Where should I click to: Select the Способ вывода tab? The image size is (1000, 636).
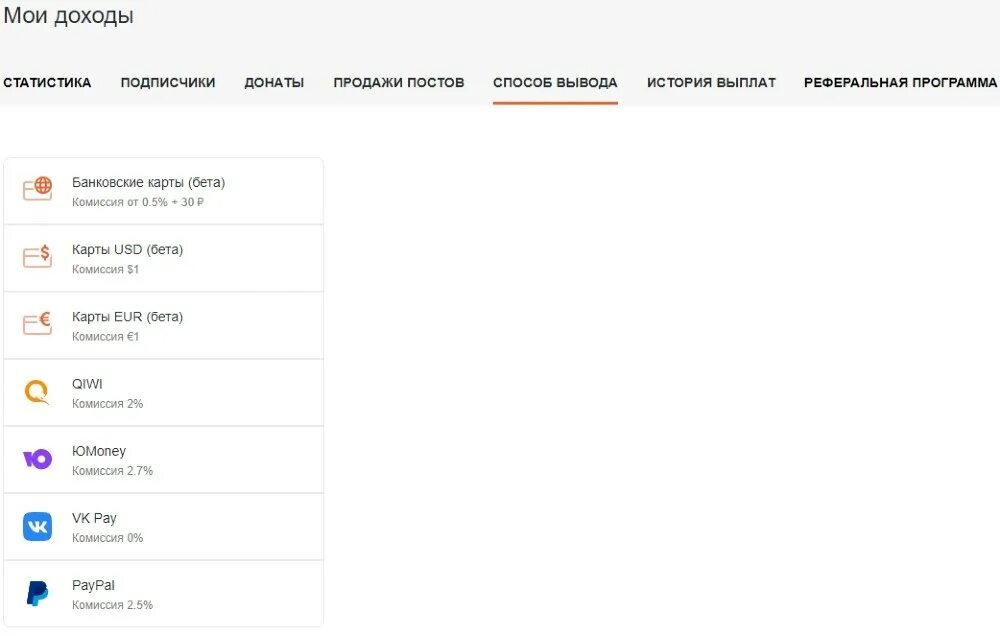point(555,82)
